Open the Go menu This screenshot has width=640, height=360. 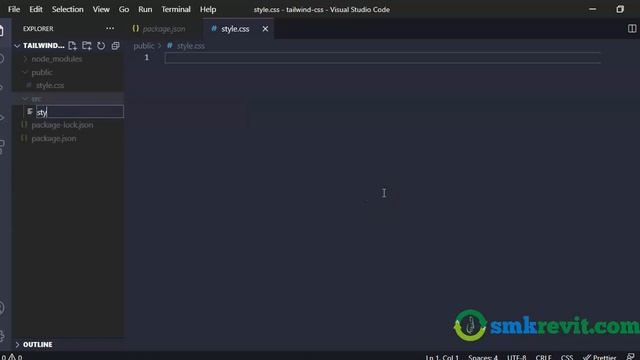(x=124, y=9)
